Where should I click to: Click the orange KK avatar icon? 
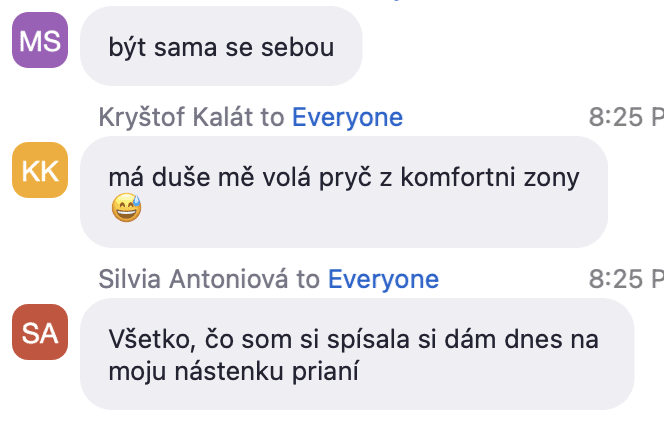[x=40, y=170]
